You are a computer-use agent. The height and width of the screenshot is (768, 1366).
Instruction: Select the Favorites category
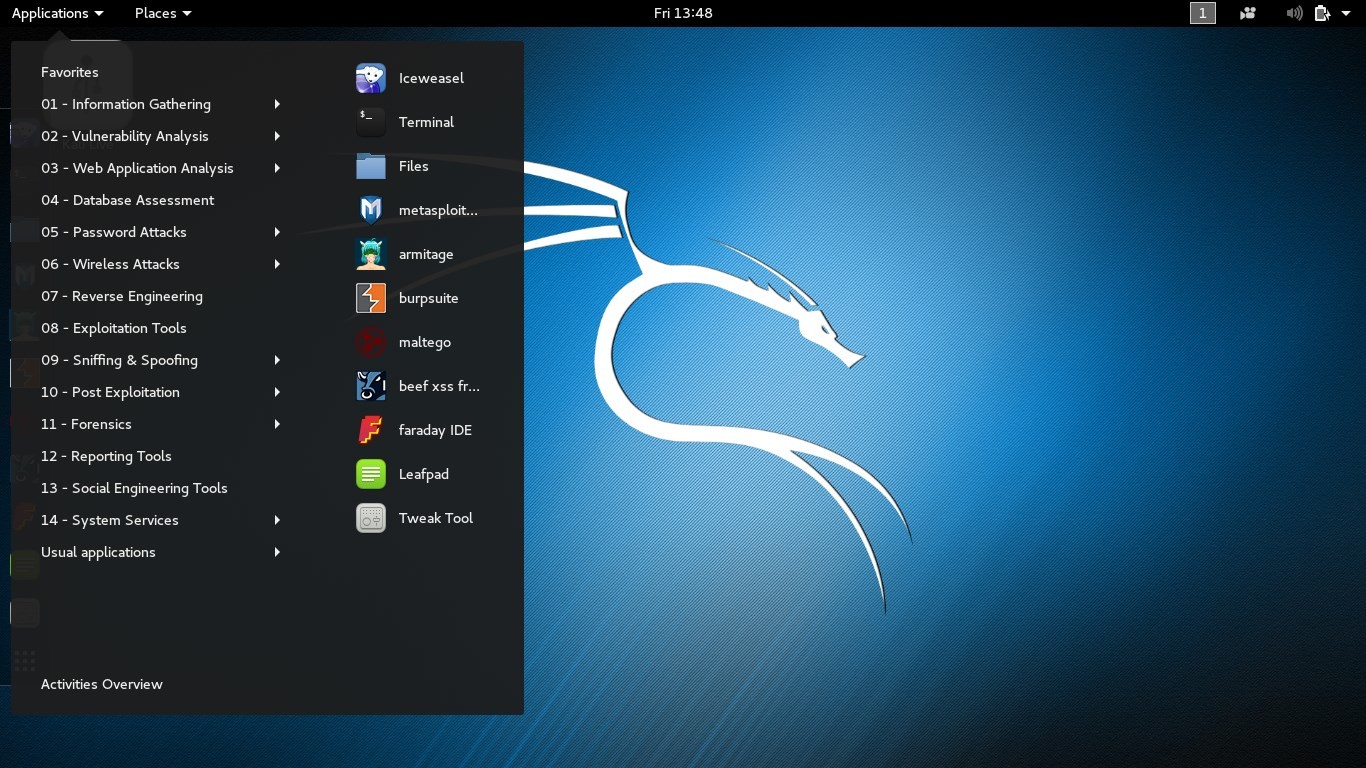pyautogui.click(x=69, y=72)
